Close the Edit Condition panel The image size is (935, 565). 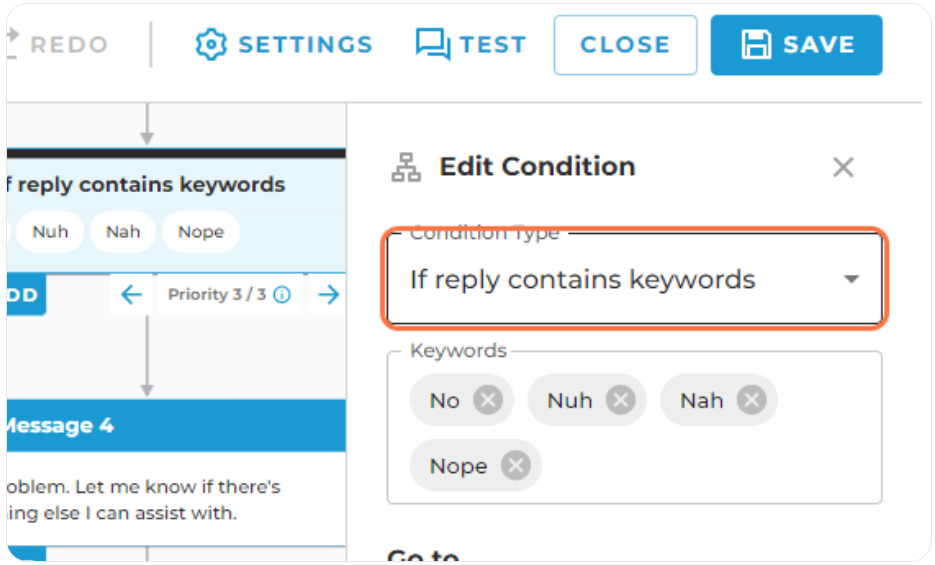coord(843,167)
